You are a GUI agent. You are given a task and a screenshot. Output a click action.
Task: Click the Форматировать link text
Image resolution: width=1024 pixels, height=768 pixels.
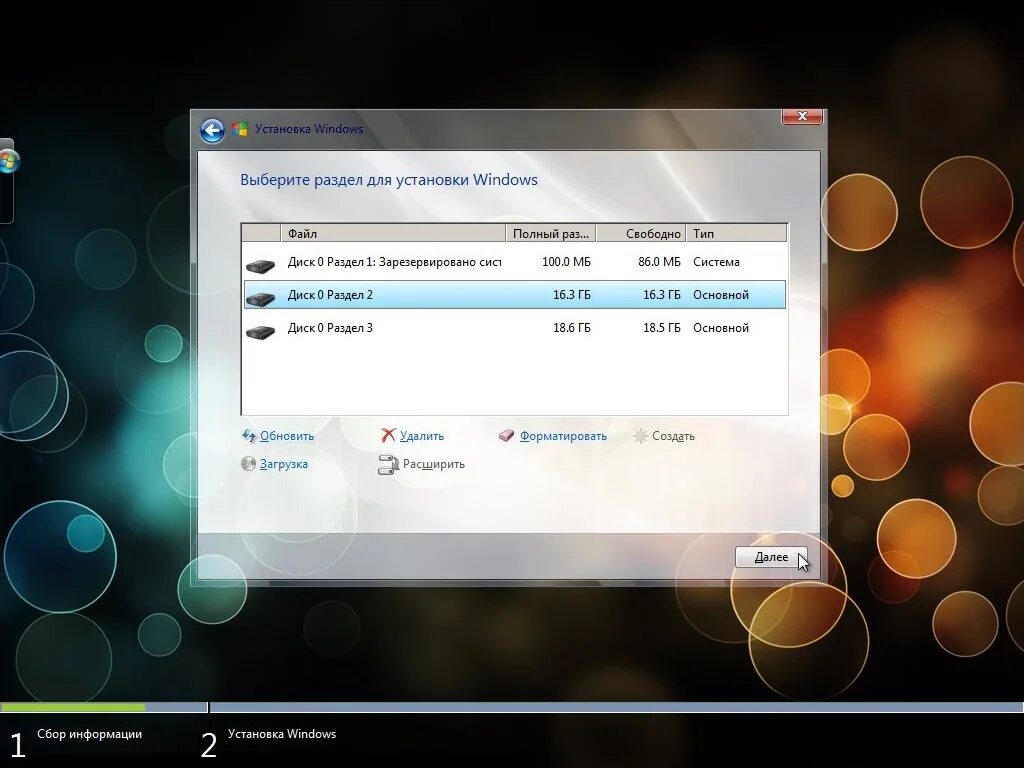562,435
